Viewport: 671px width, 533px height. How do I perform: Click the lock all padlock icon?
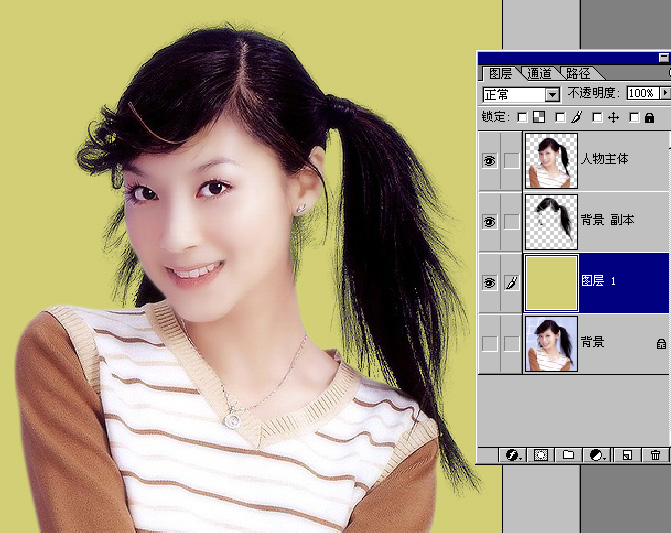(649, 118)
